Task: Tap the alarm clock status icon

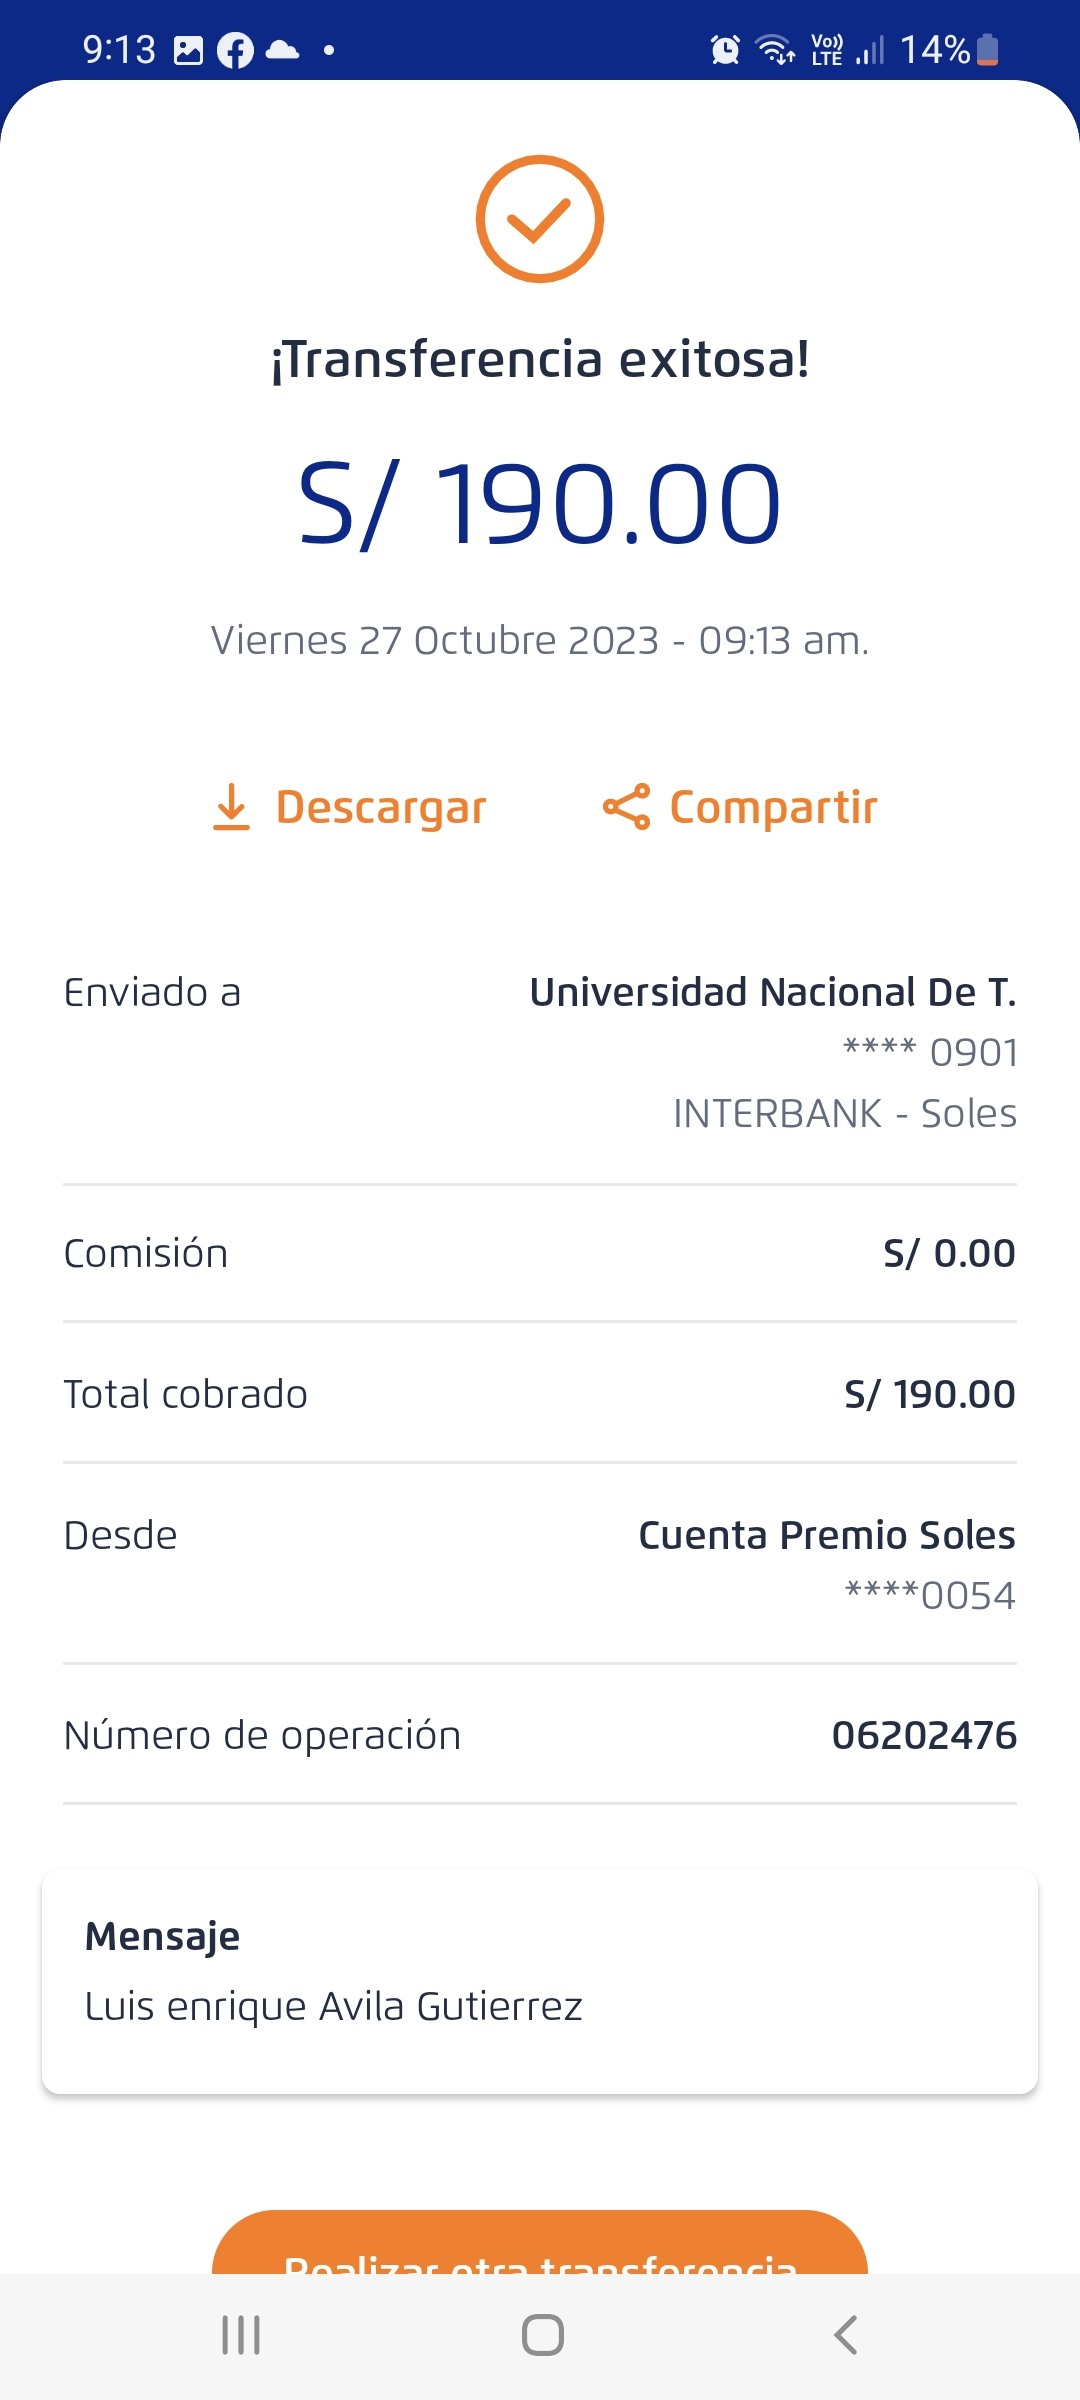Action: pyautogui.click(x=725, y=49)
